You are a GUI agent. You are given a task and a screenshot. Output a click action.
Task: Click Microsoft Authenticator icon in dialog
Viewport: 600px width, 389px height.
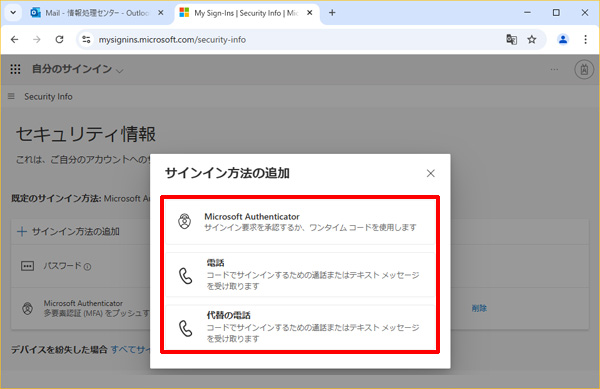(184, 221)
